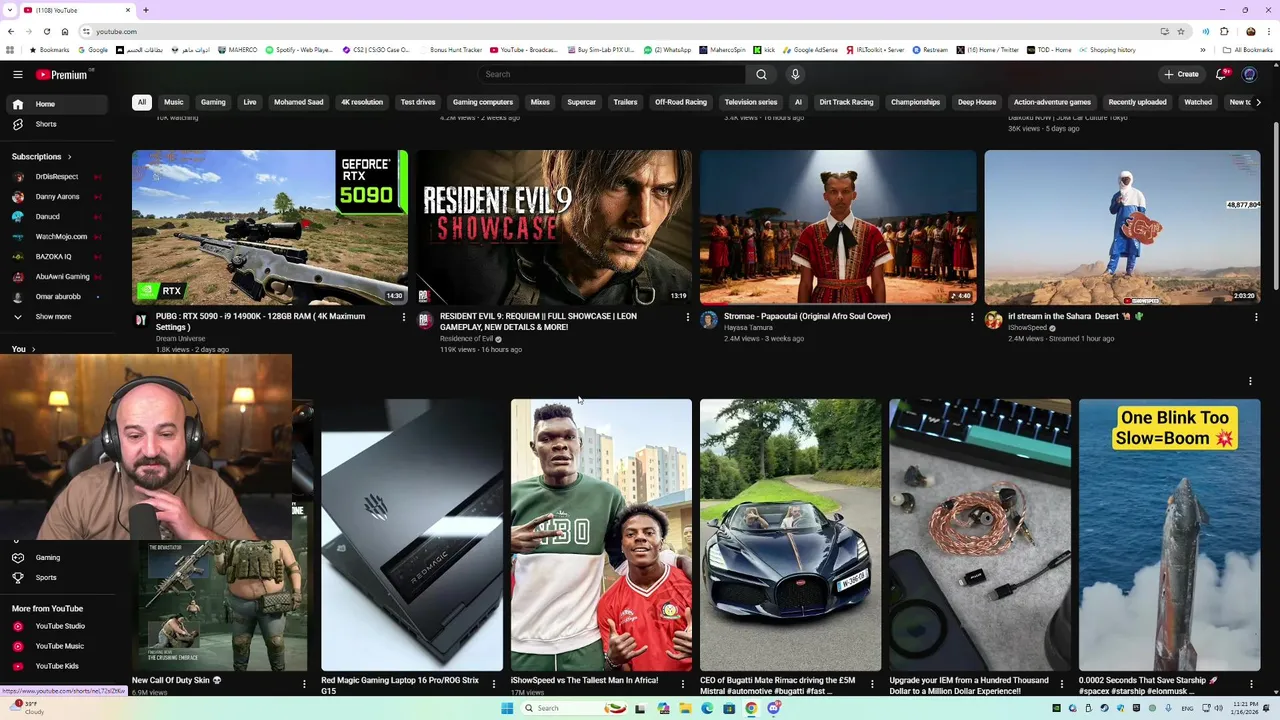The width and height of the screenshot is (1280, 720).
Task: Click the YouTube Premium logo
Action: (x=63, y=74)
